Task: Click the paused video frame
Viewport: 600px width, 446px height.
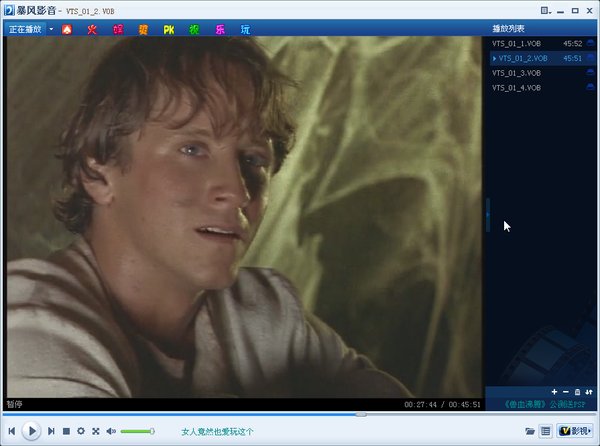Action: click(x=244, y=217)
